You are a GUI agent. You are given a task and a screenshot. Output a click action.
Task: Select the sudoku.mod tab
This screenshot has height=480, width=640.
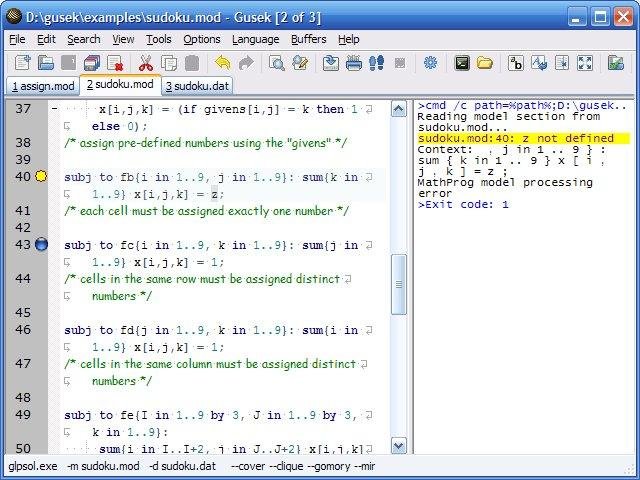120,84
